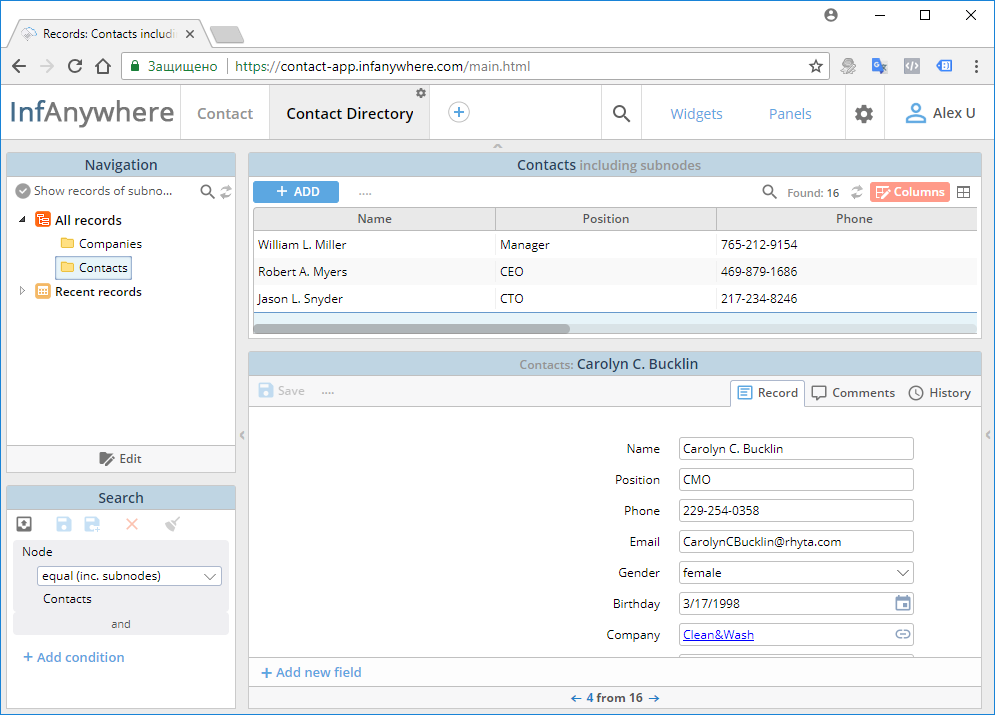Click the Columns button
Viewport: 995px width, 715px height.
coord(910,192)
